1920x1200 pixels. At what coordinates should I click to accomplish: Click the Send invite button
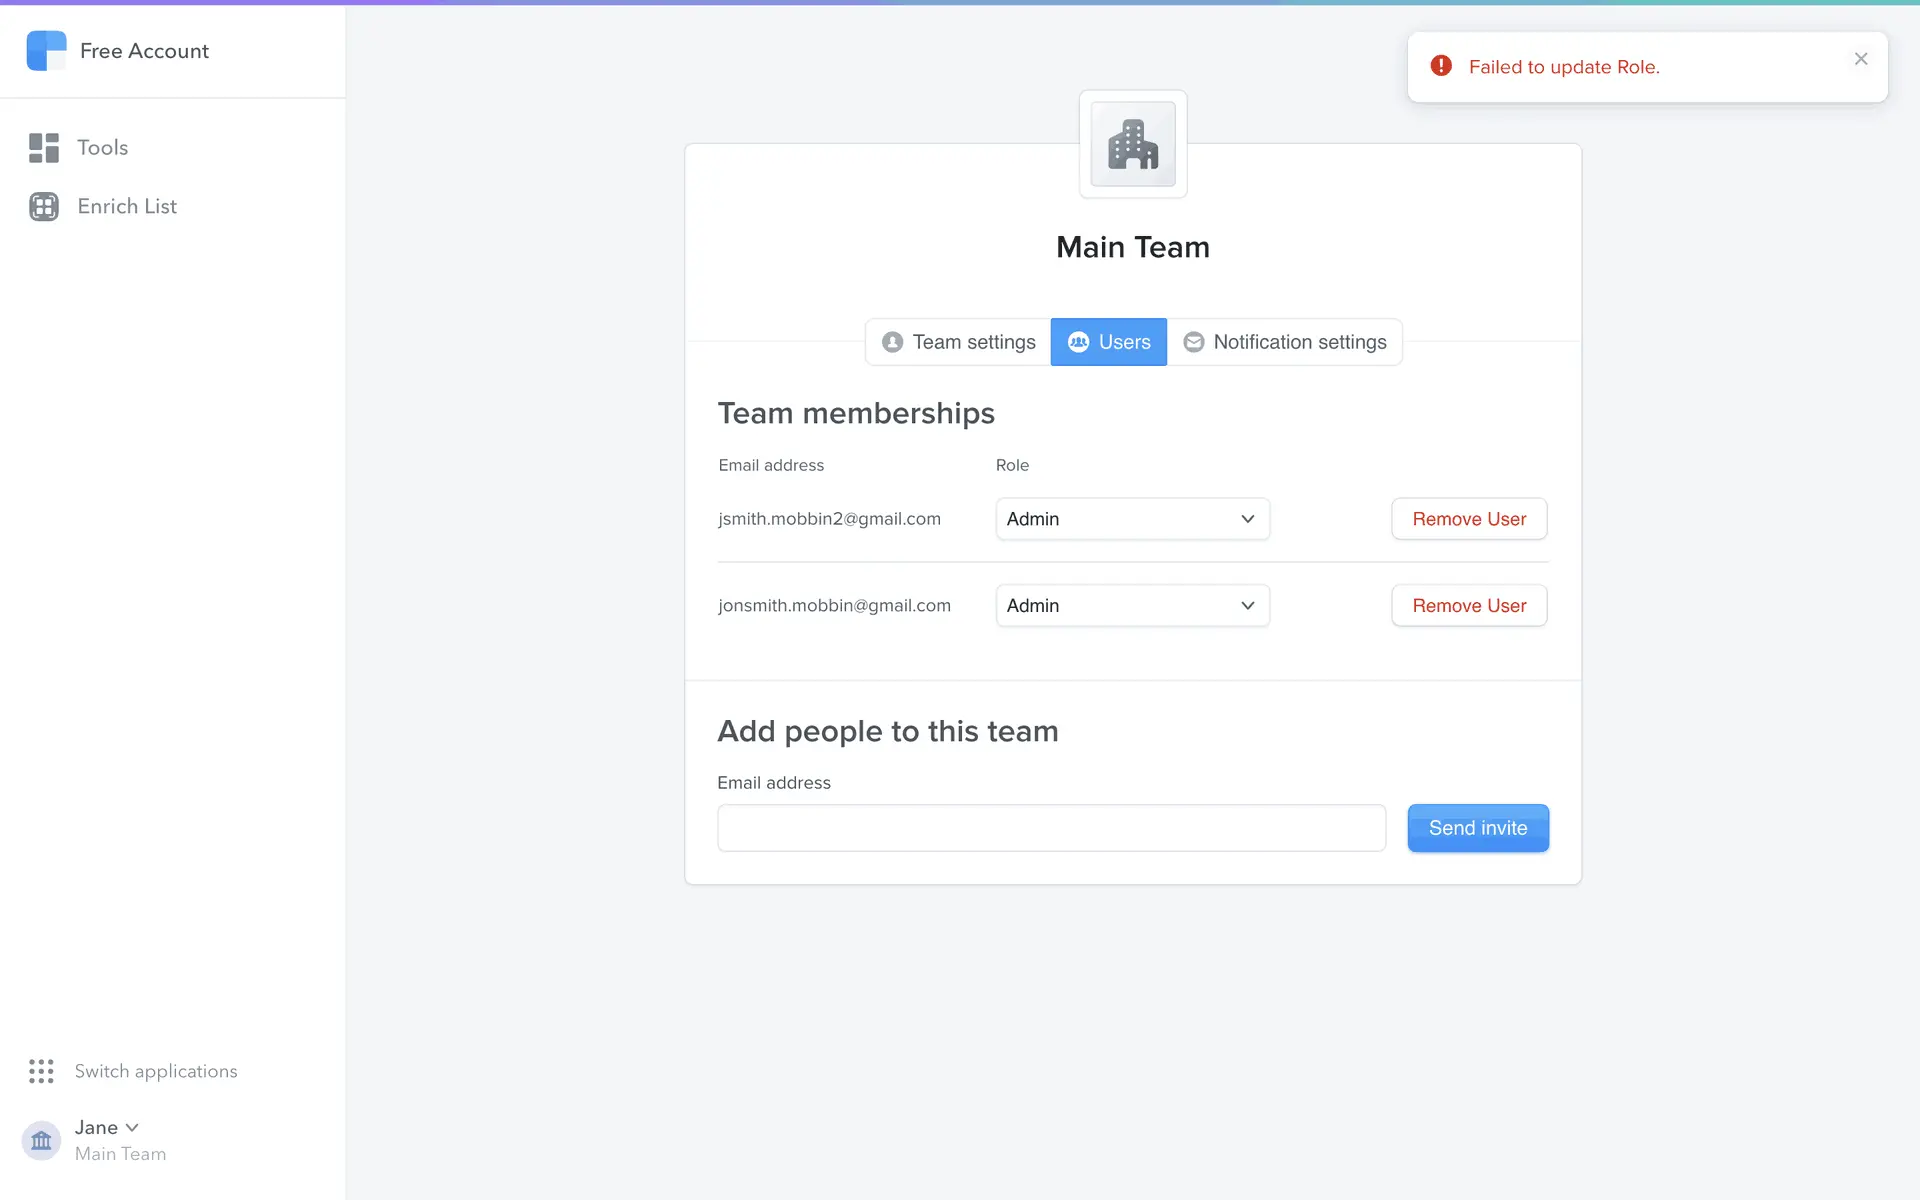tap(1477, 828)
